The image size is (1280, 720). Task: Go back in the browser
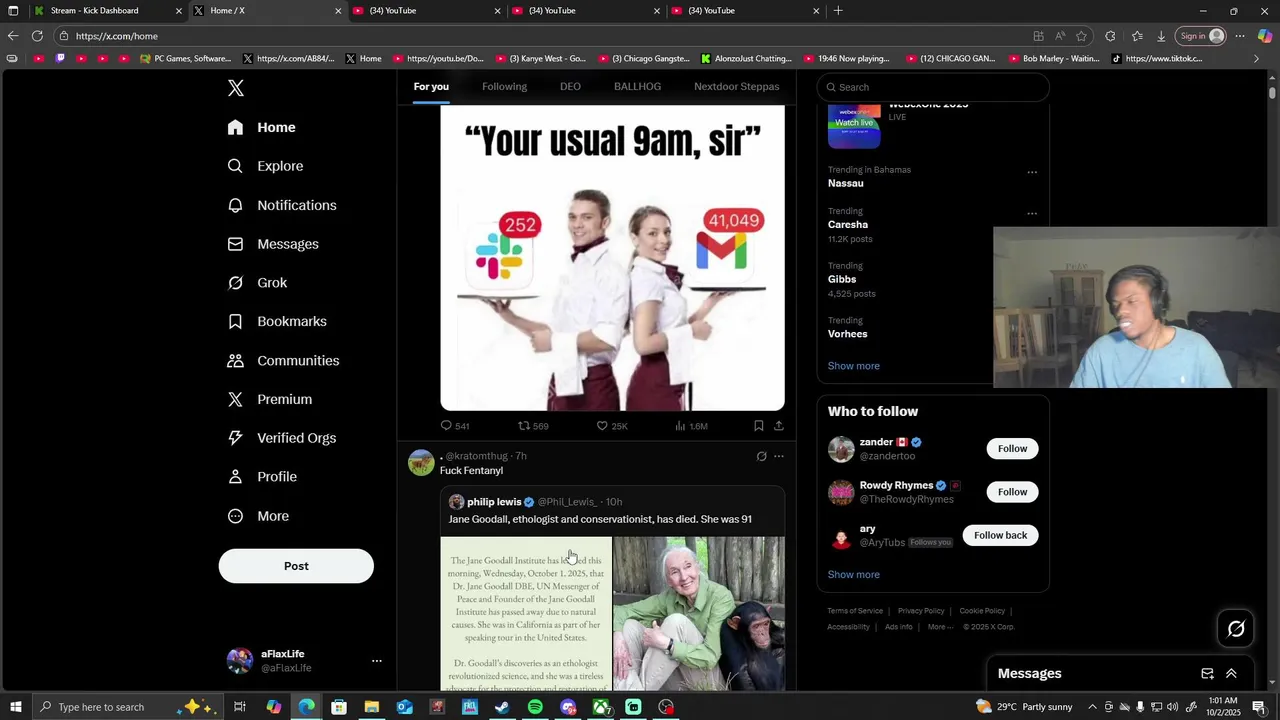(x=13, y=36)
